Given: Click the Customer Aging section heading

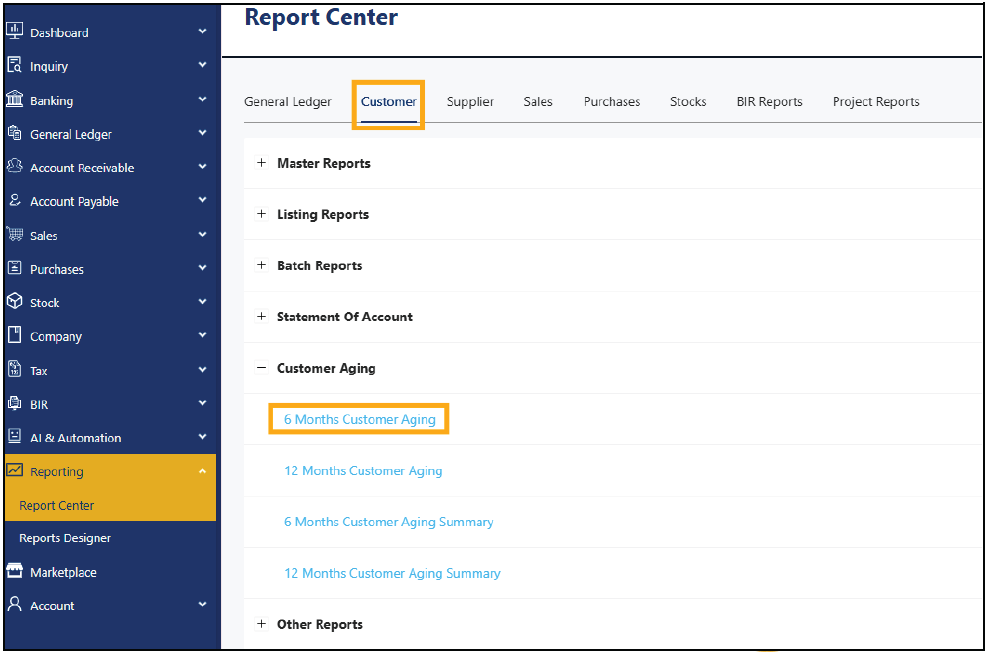Looking at the screenshot, I should tap(326, 368).
